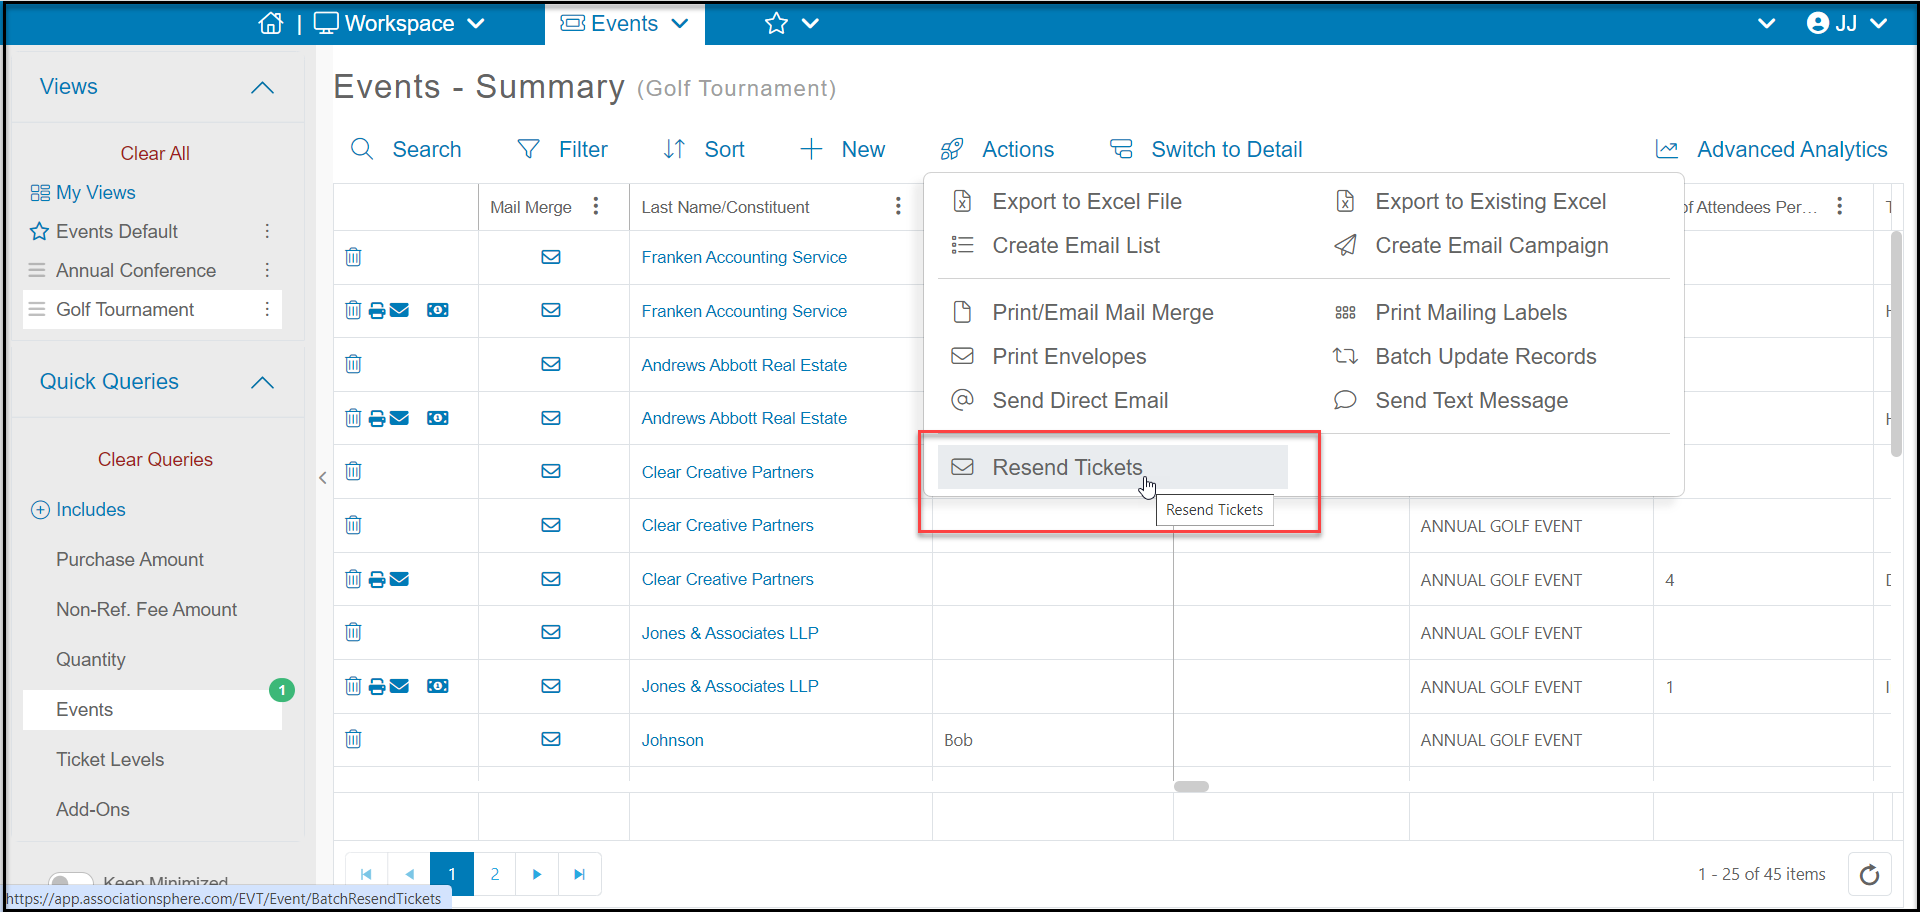The height and width of the screenshot is (912, 1920).
Task: Select the Annual Conference view
Action: point(136,270)
